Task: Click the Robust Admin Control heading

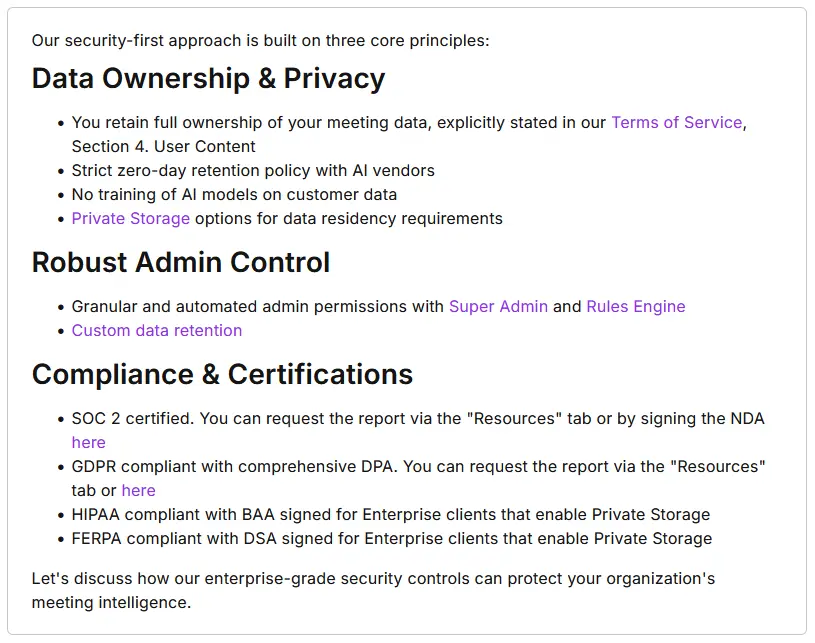Action: (x=180, y=262)
